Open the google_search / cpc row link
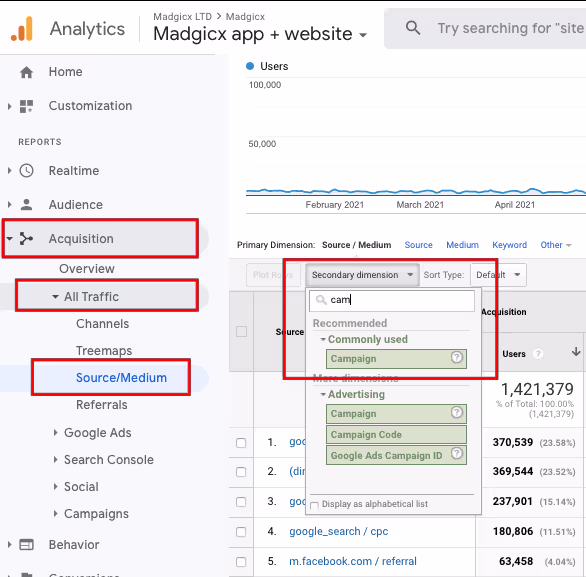Screen dimensions: 586x577 point(339,531)
